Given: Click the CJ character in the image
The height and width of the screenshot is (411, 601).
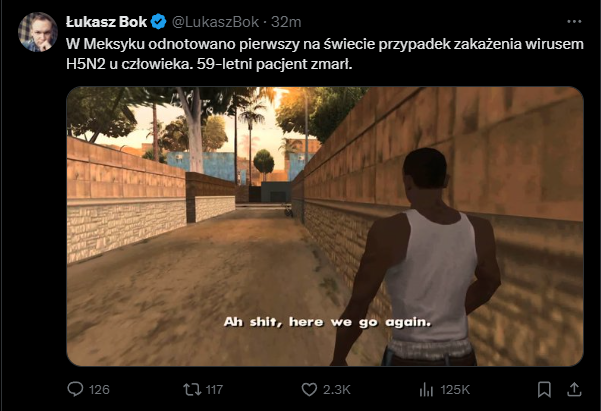Looking at the screenshot, I should [x=418, y=257].
